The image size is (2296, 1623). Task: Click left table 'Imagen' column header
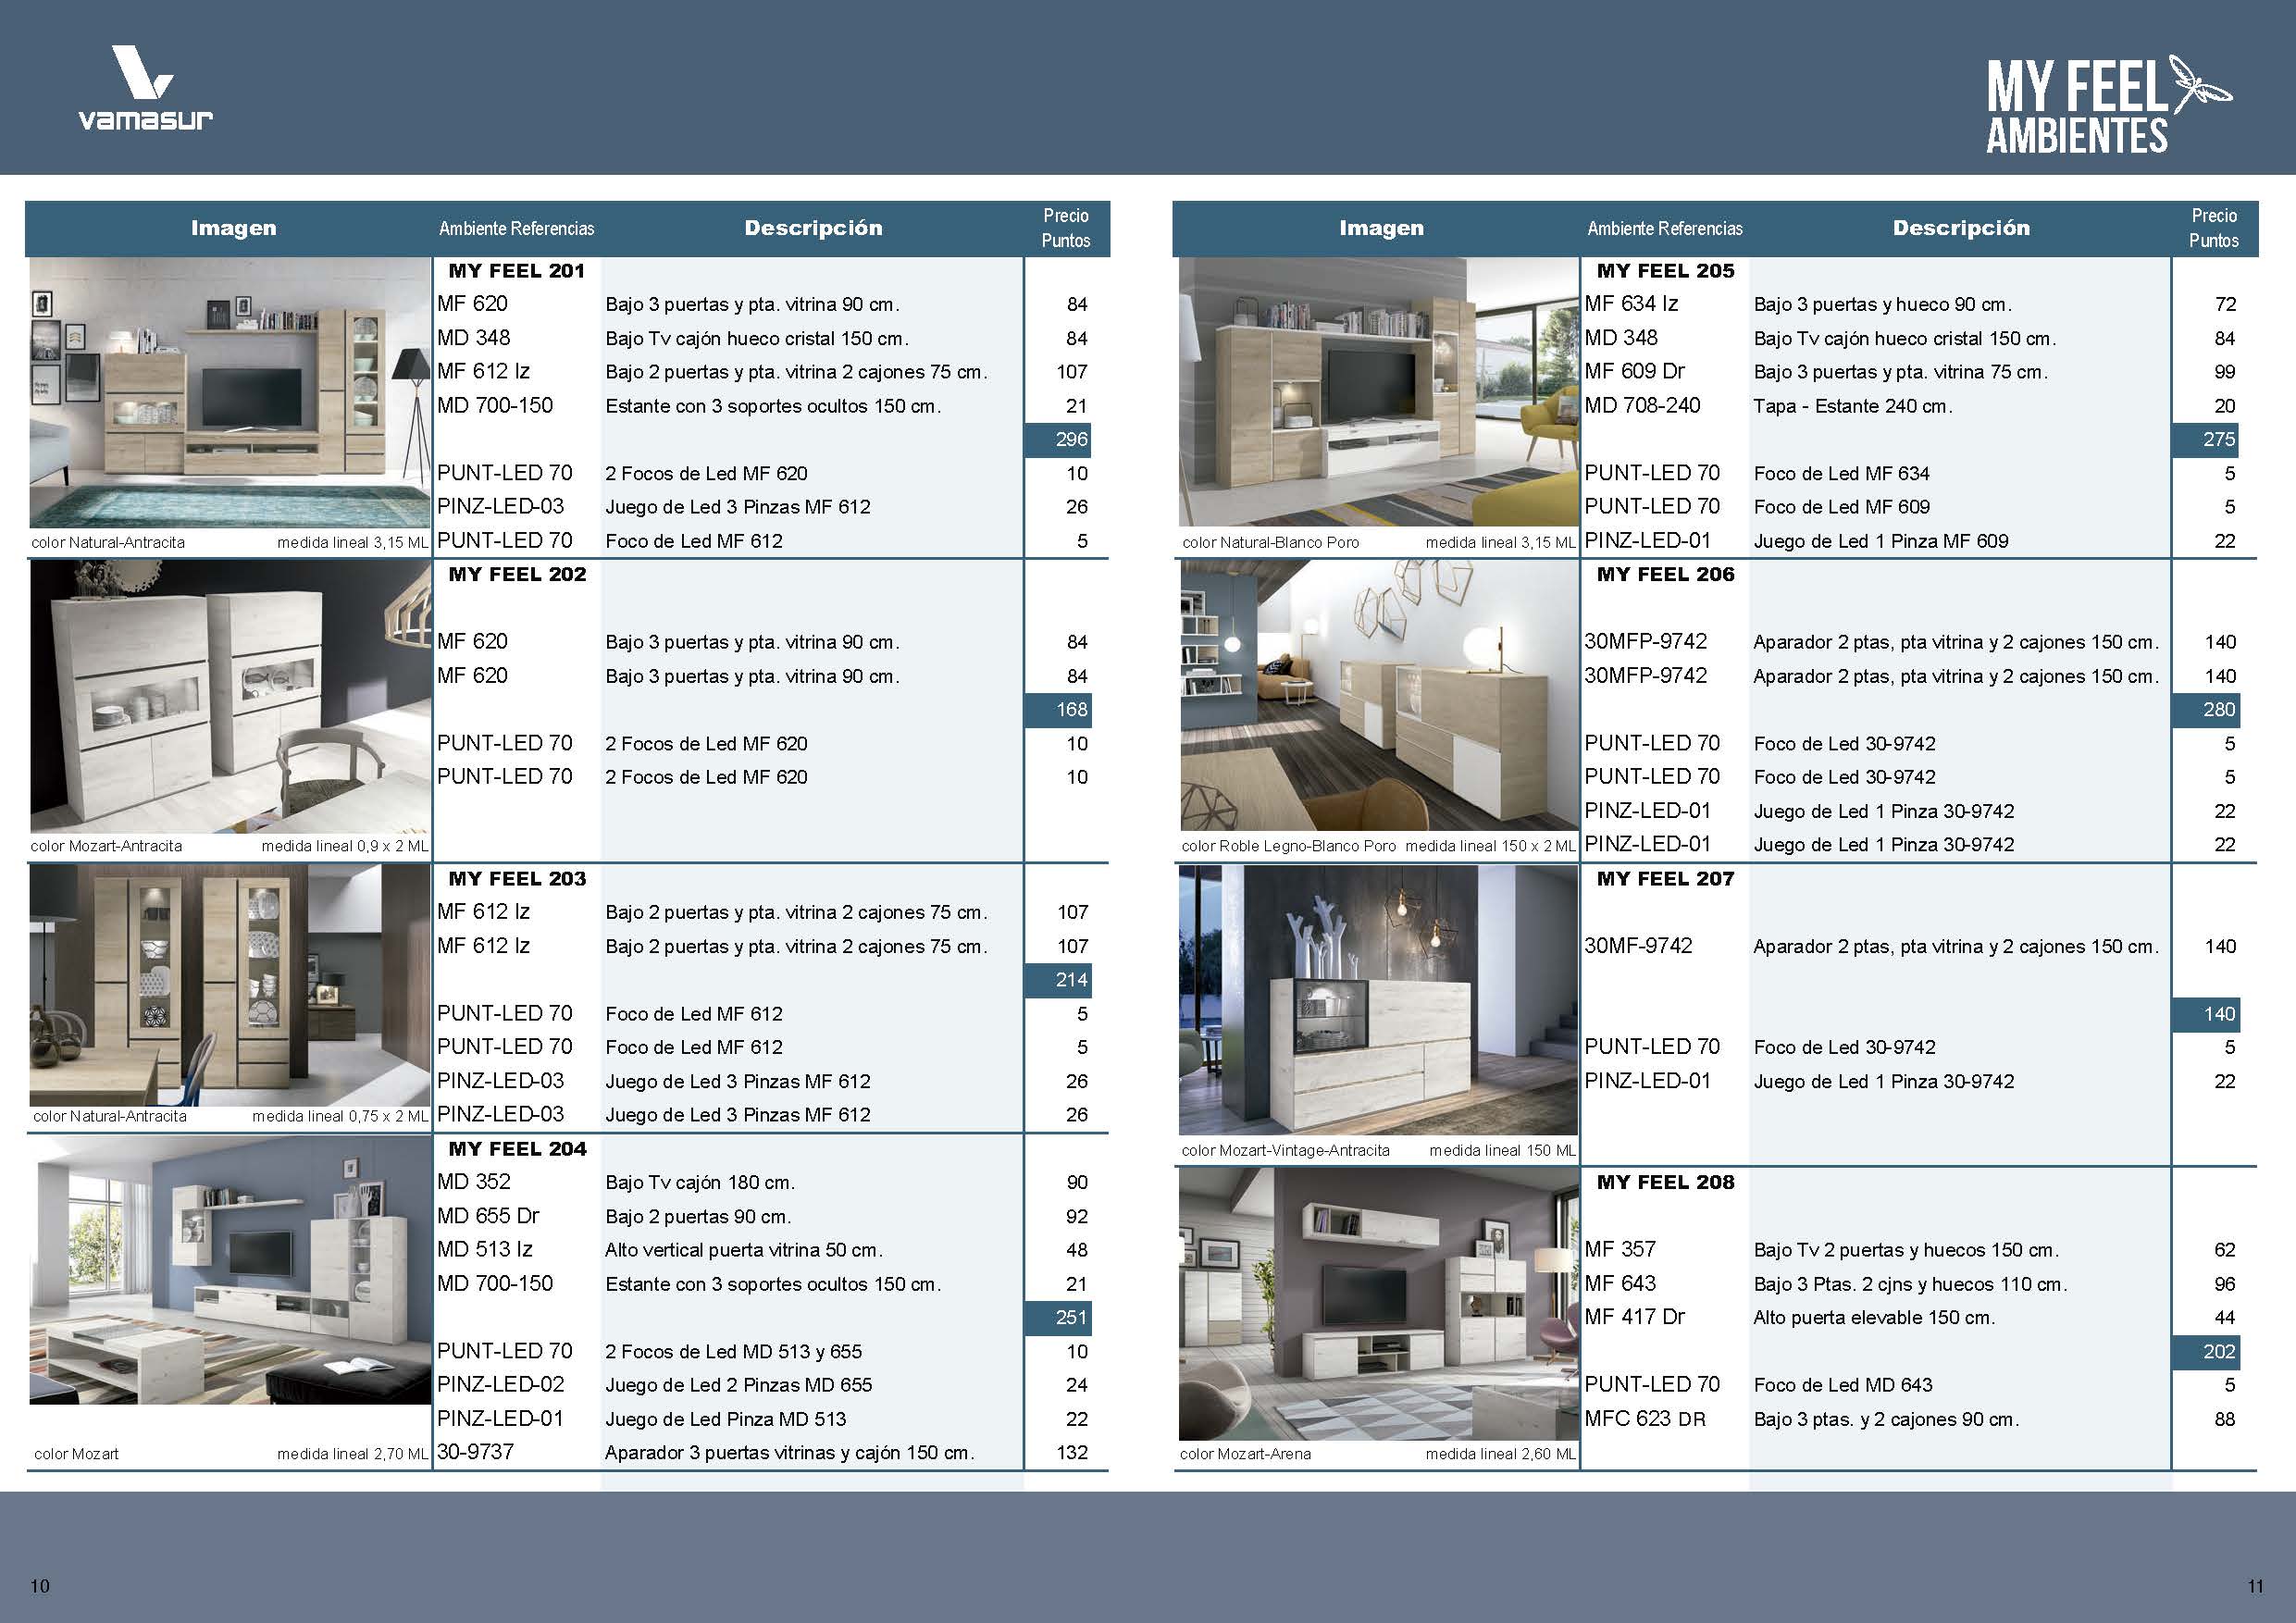(x=233, y=228)
